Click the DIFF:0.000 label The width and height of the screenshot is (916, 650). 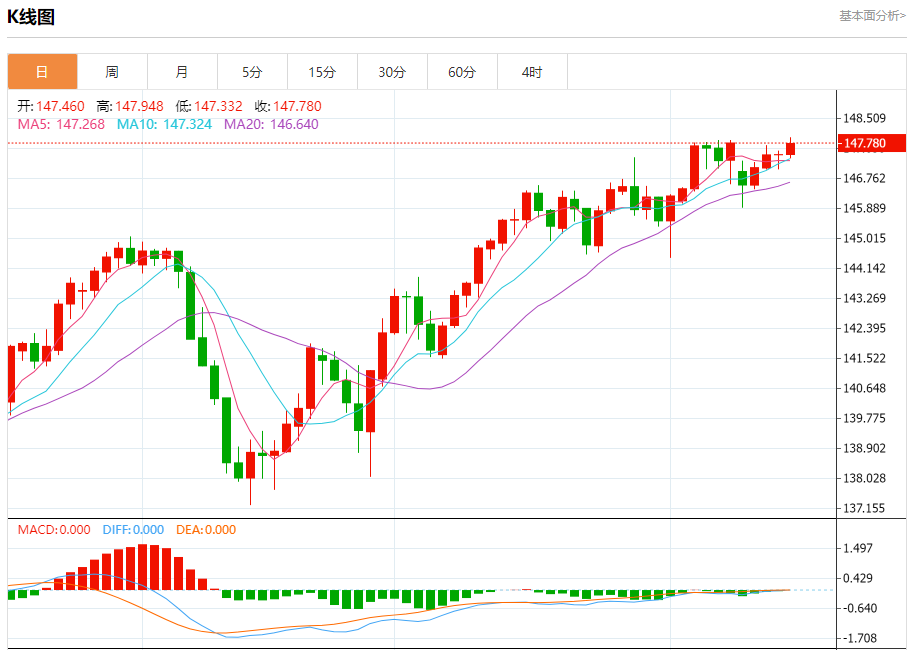pos(133,530)
